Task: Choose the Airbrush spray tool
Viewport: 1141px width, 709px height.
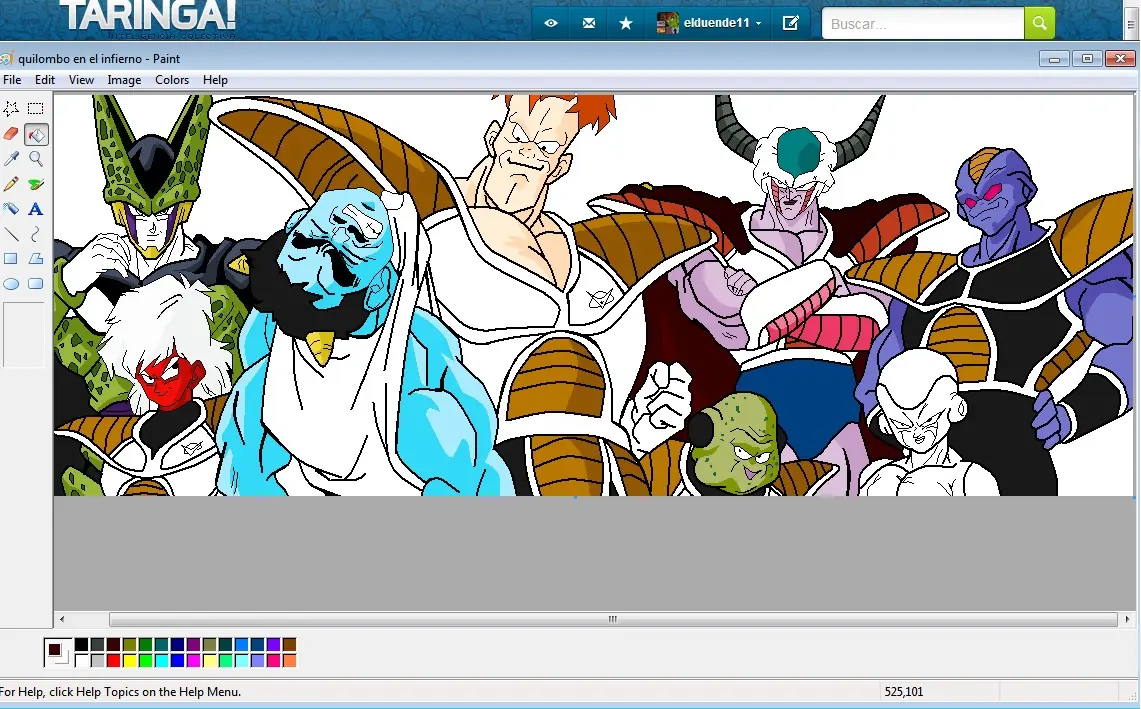Action: coord(11,209)
